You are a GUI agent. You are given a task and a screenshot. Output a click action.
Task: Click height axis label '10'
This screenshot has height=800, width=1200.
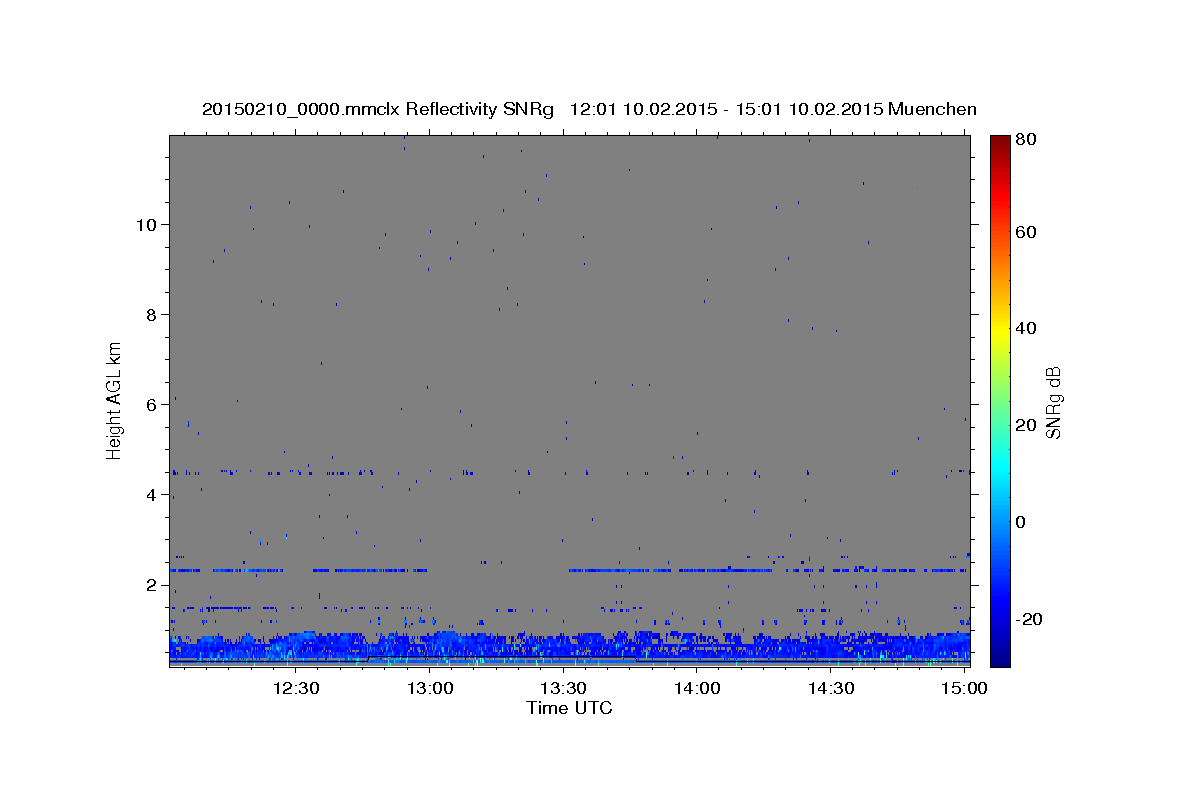coord(146,224)
